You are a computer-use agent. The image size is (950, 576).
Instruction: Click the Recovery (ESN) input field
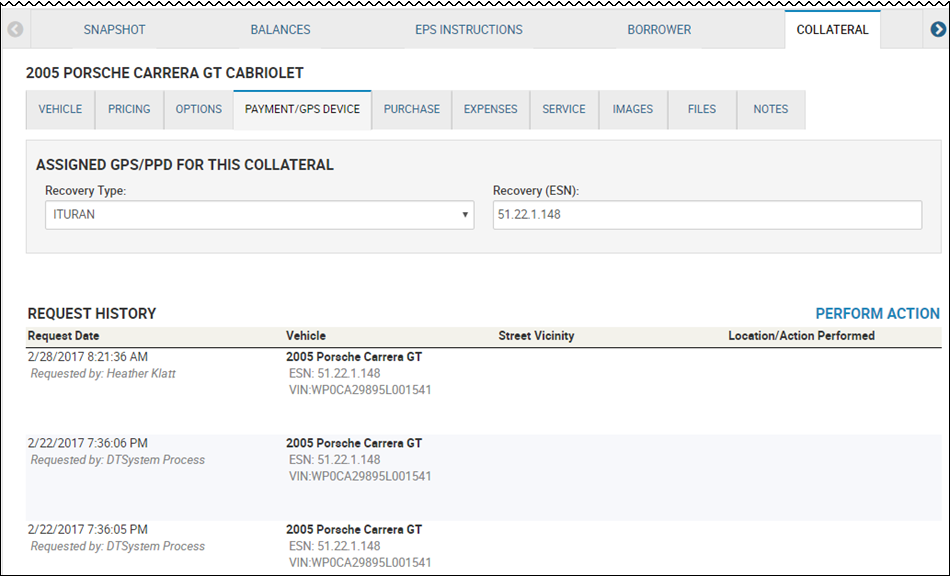tap(707, 215)
